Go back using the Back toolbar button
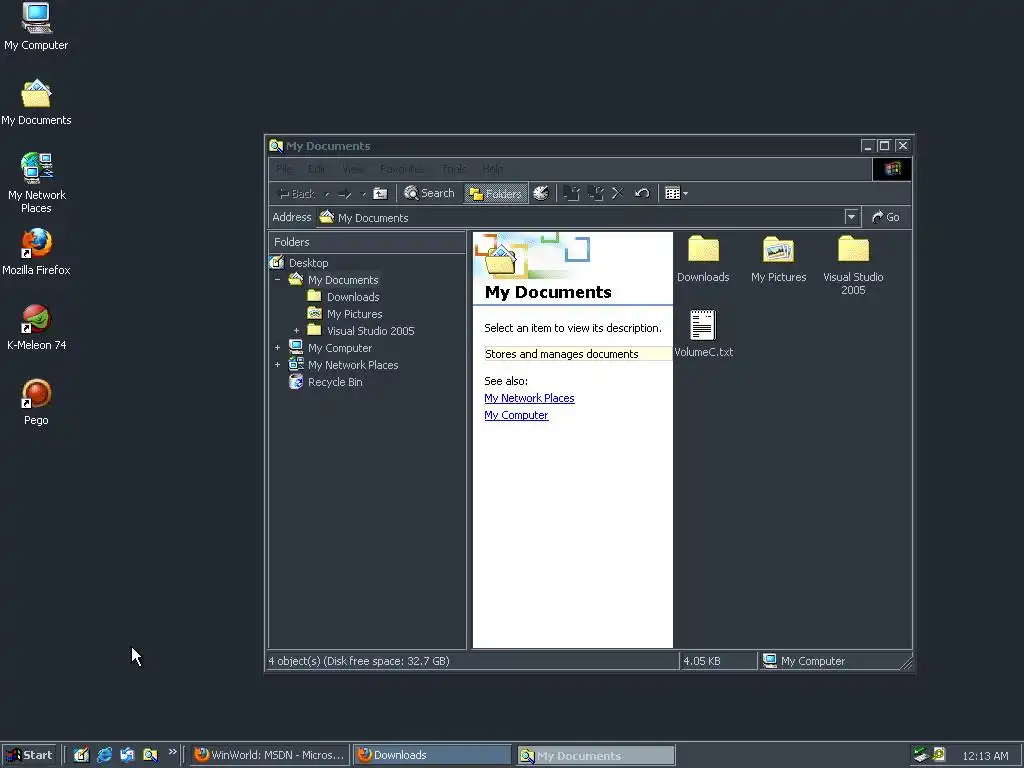This screenshot has width=1024, height=768. pos(297,193)
